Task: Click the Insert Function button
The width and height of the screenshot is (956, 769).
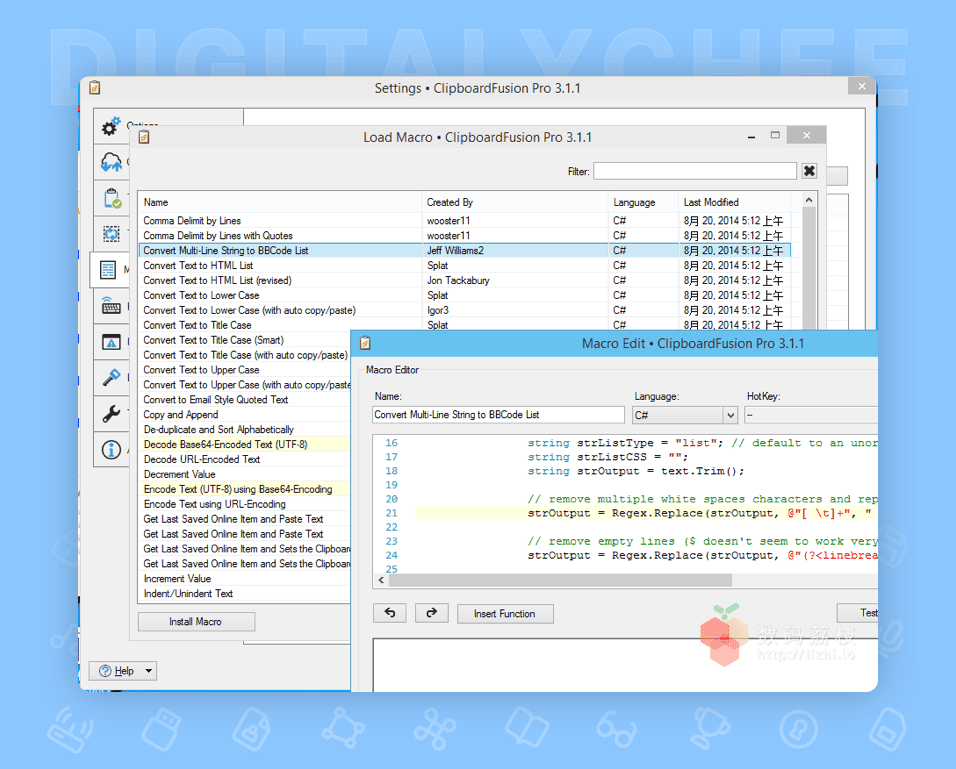Action: 505,613
